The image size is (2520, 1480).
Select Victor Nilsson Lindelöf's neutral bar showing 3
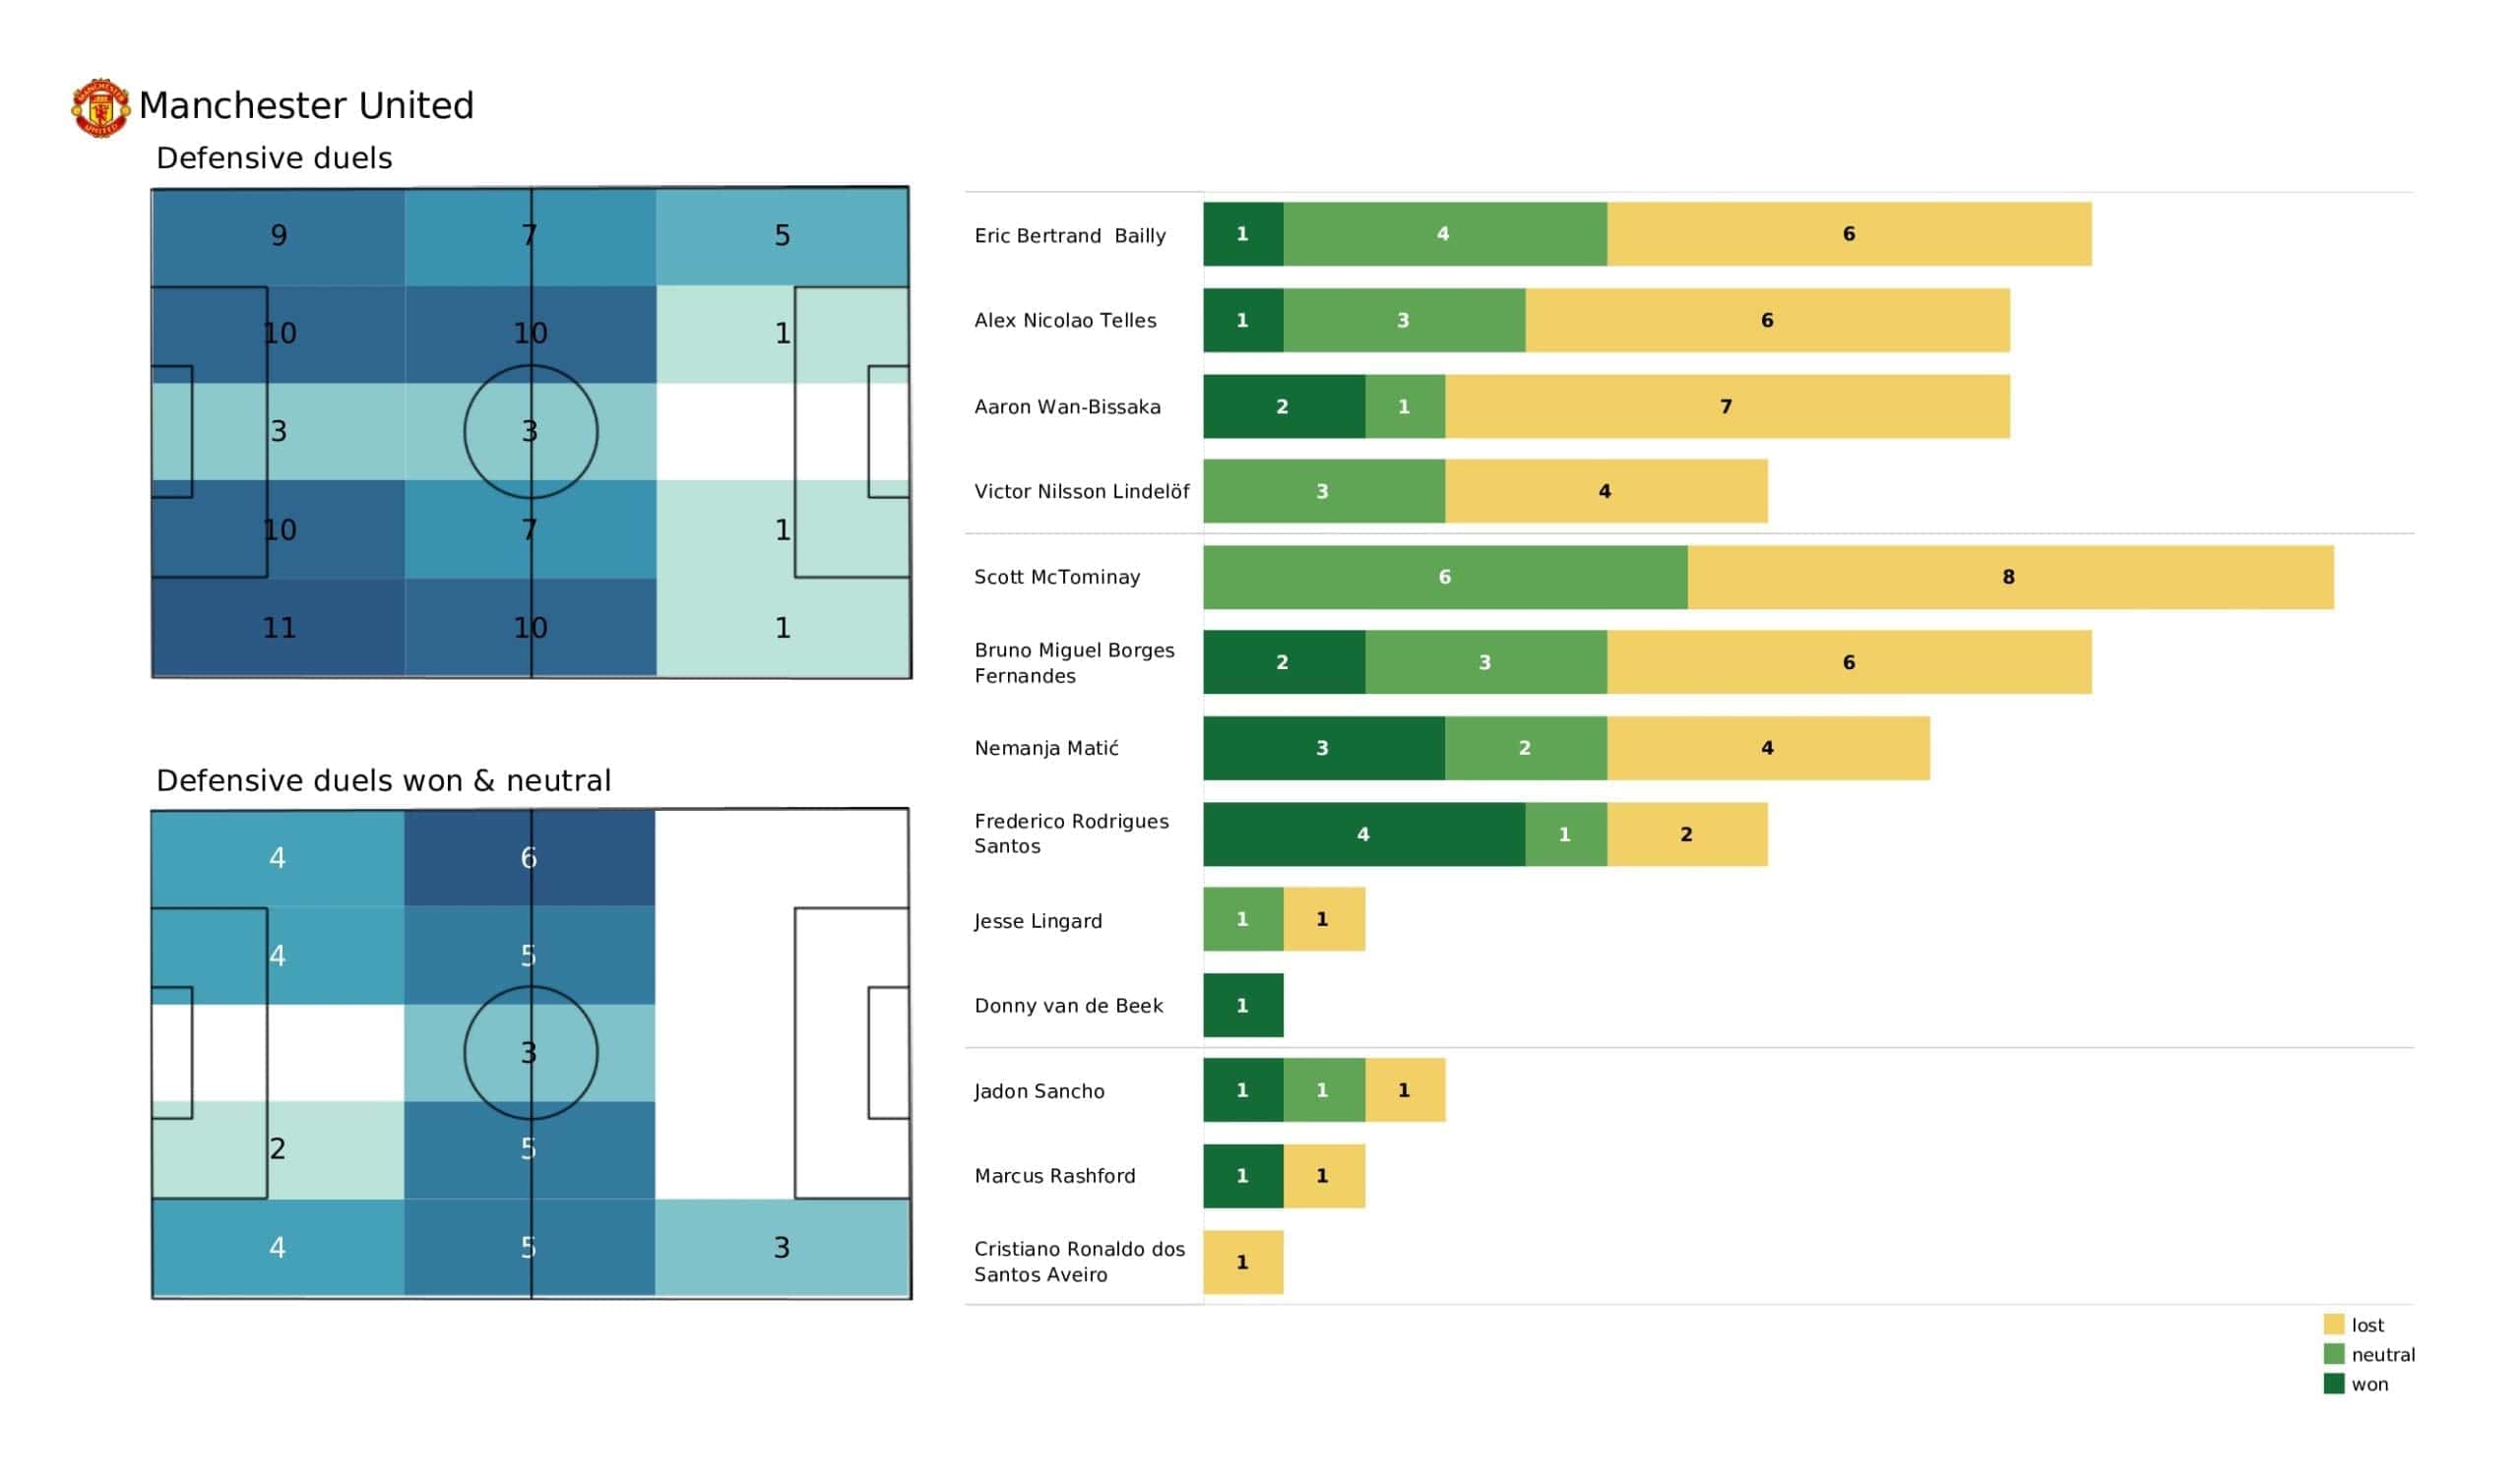tap(1323, 491)
